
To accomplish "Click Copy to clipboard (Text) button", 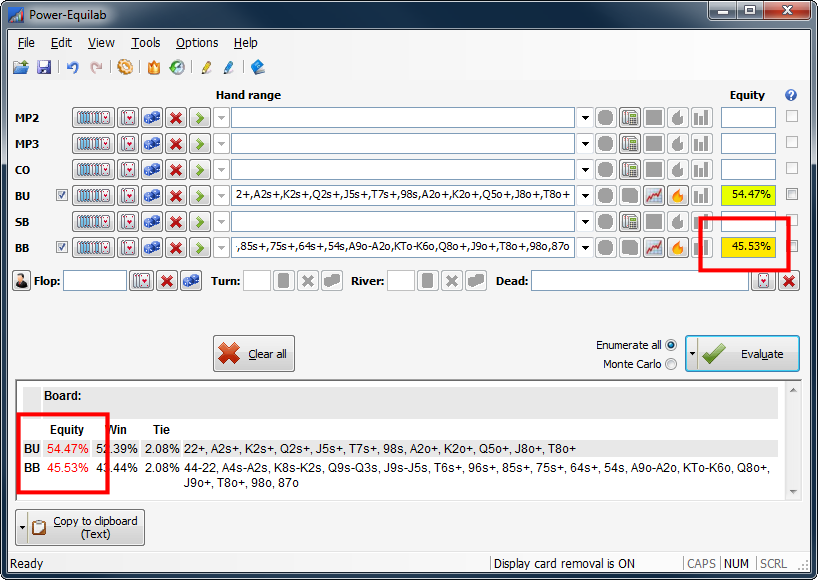I will coord(86,527).
